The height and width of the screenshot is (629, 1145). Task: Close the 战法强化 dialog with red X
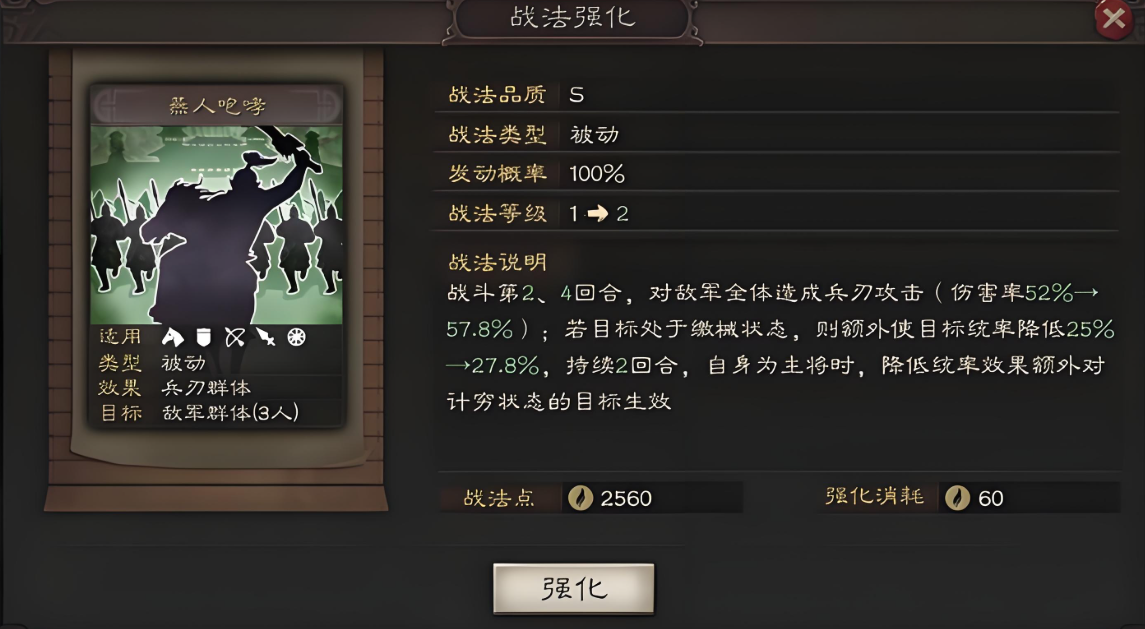click(1114, 18)
